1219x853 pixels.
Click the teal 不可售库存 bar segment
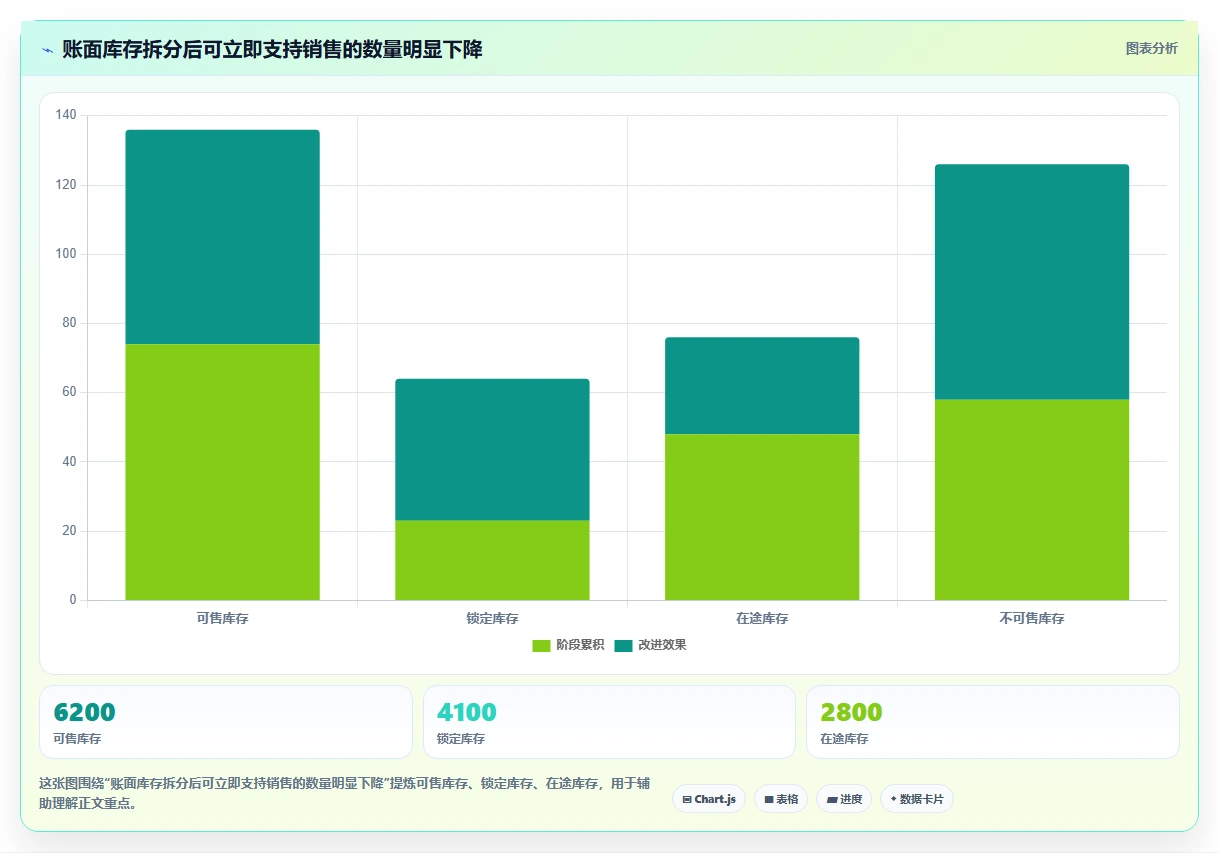point(1032,282)
